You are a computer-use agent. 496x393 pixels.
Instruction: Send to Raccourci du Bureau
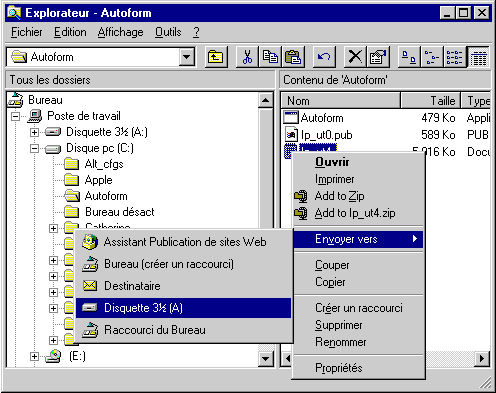click(x=183, y=330)
